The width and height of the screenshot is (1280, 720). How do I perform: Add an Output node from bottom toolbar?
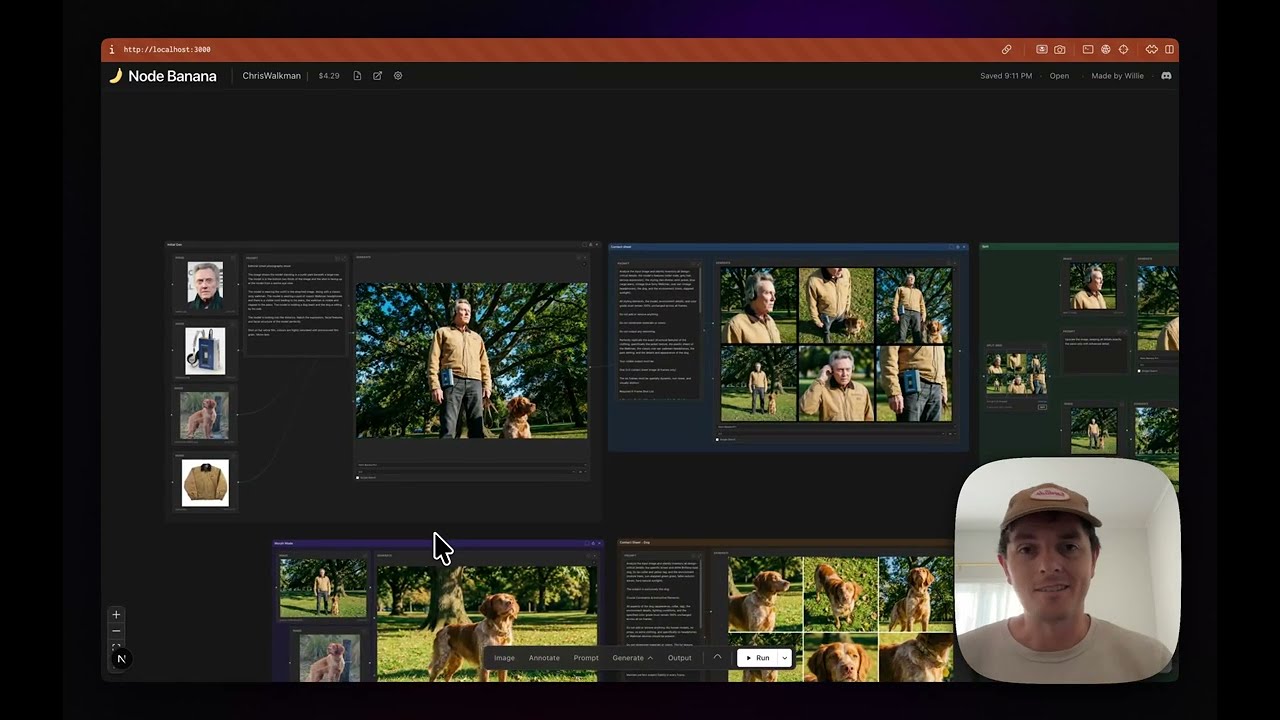point(680,658)
